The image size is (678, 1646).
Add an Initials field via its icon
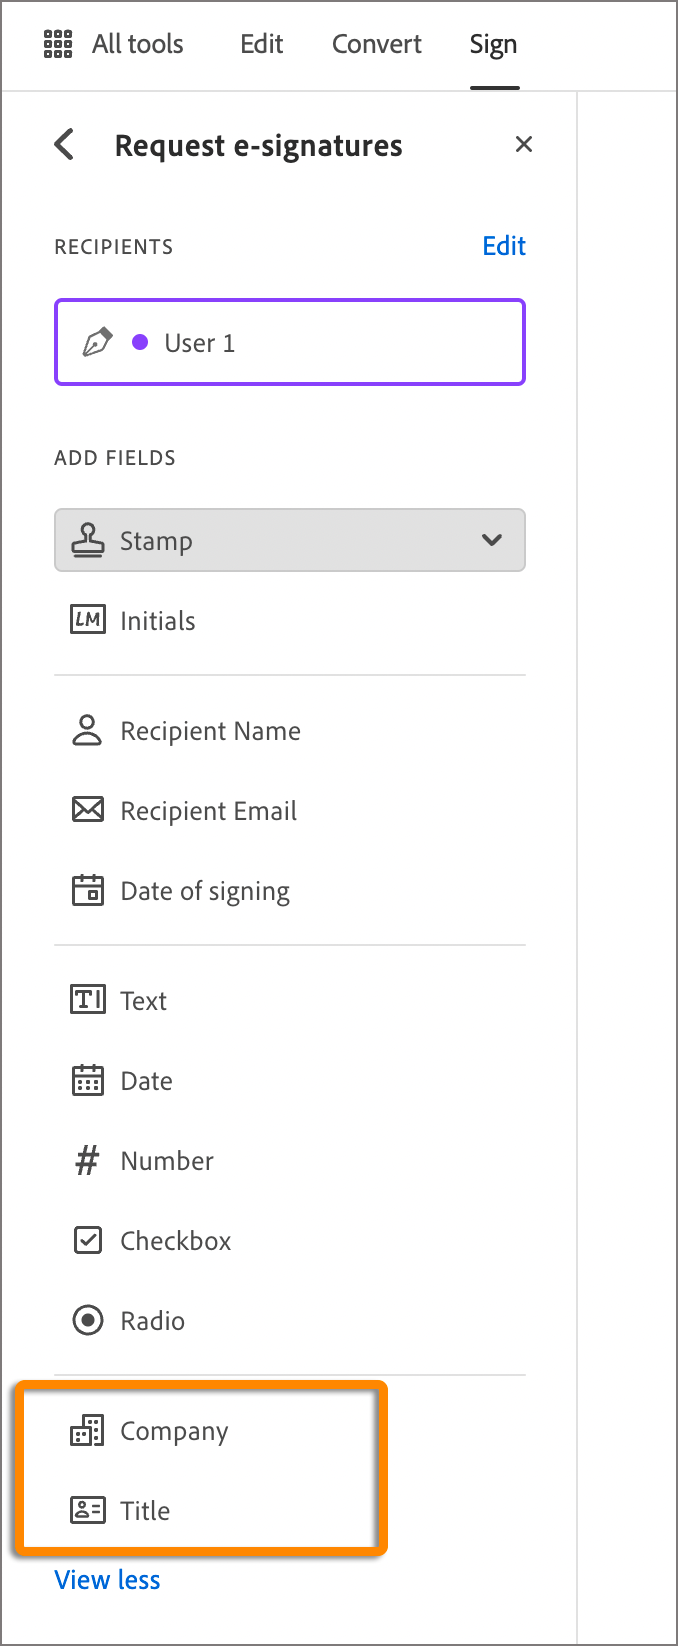[x=88, y=620]
